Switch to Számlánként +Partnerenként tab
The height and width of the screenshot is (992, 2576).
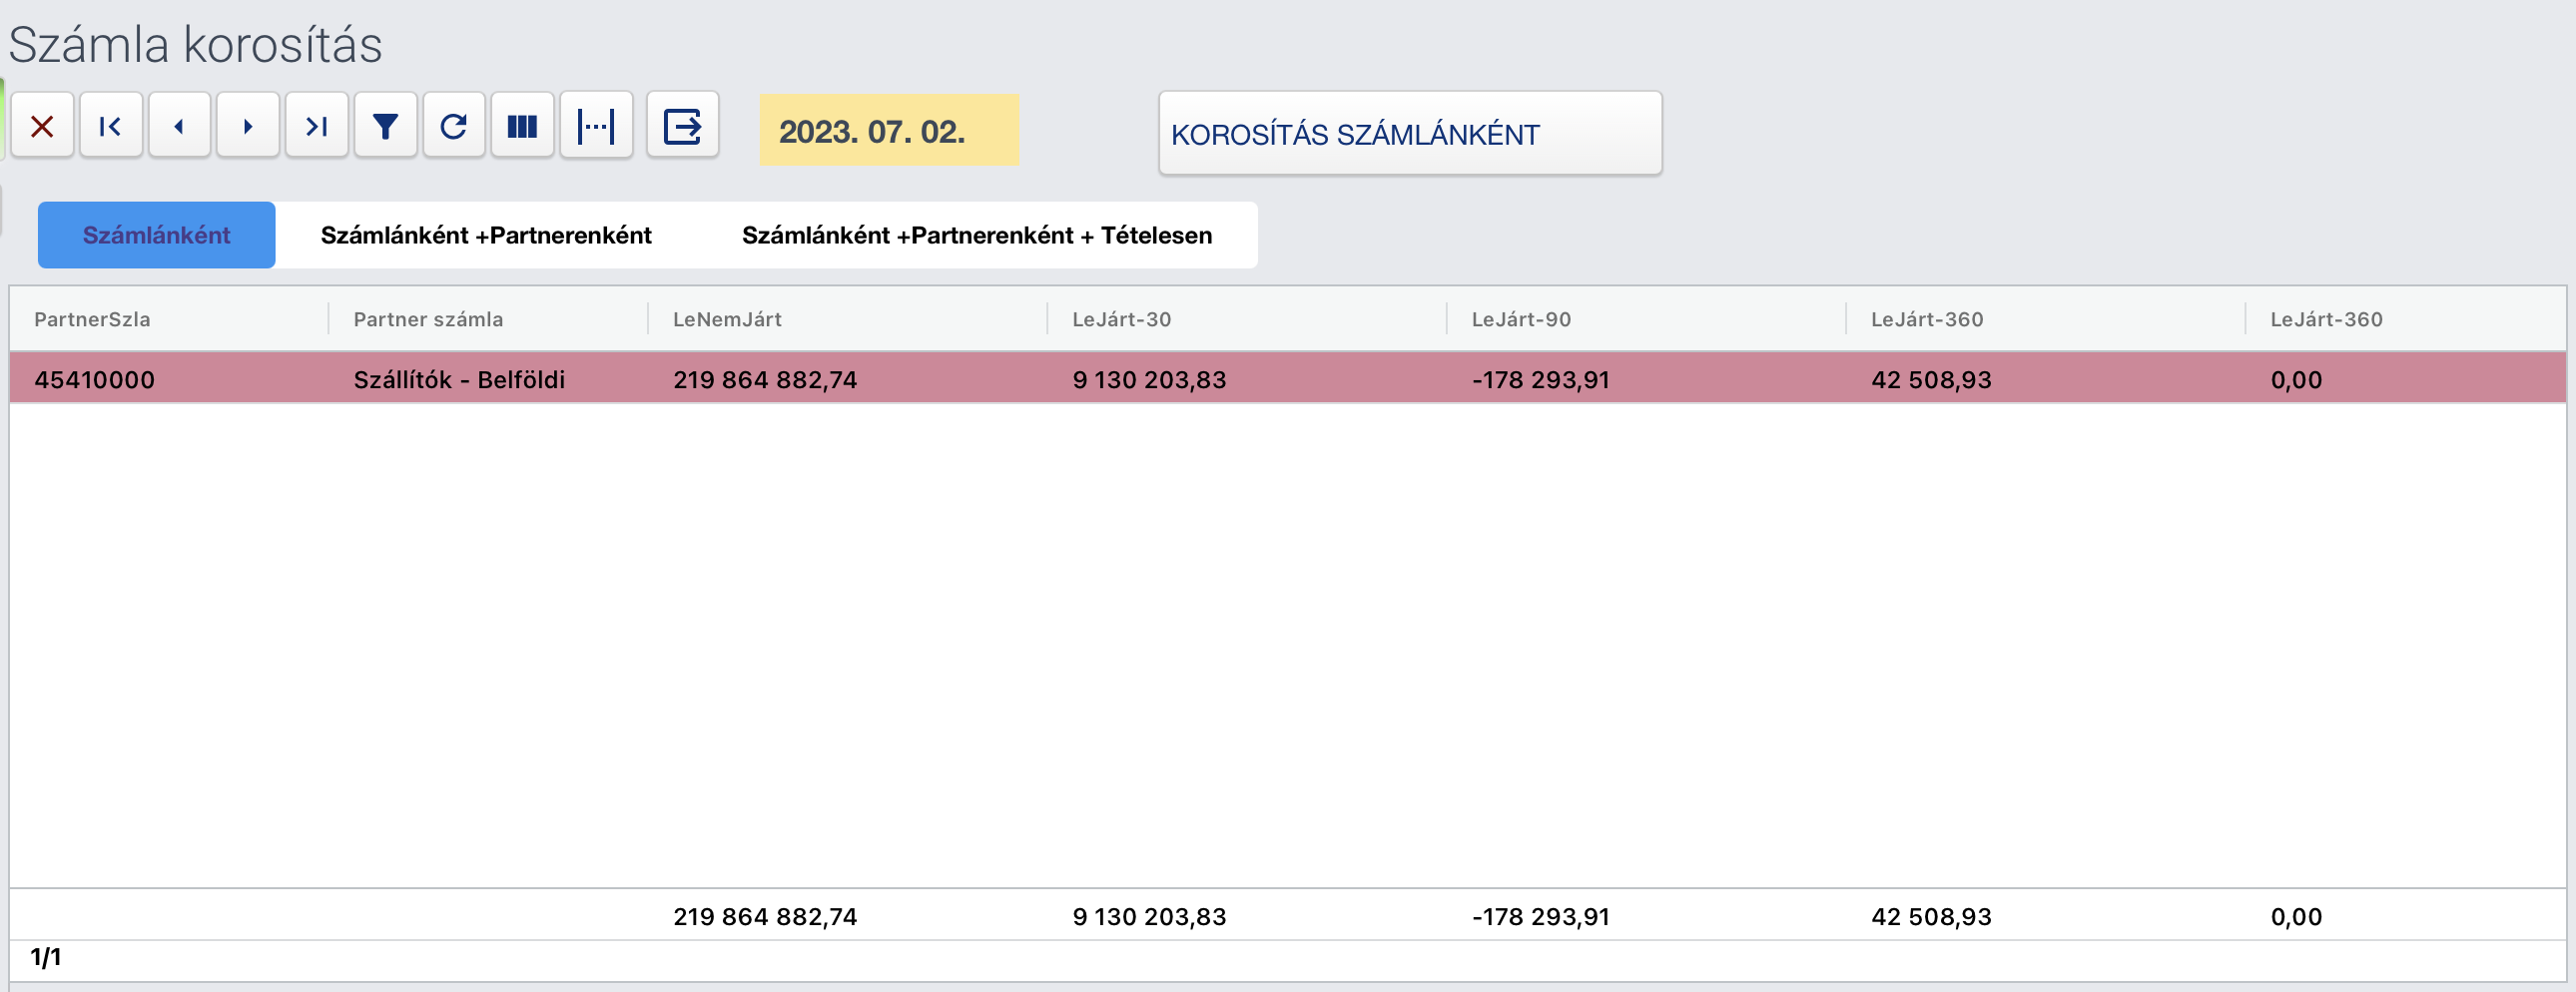(x=486, y=235)
